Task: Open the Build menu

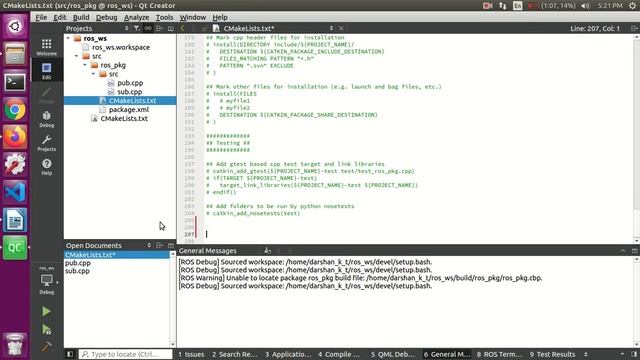Action: click(81, 17)
